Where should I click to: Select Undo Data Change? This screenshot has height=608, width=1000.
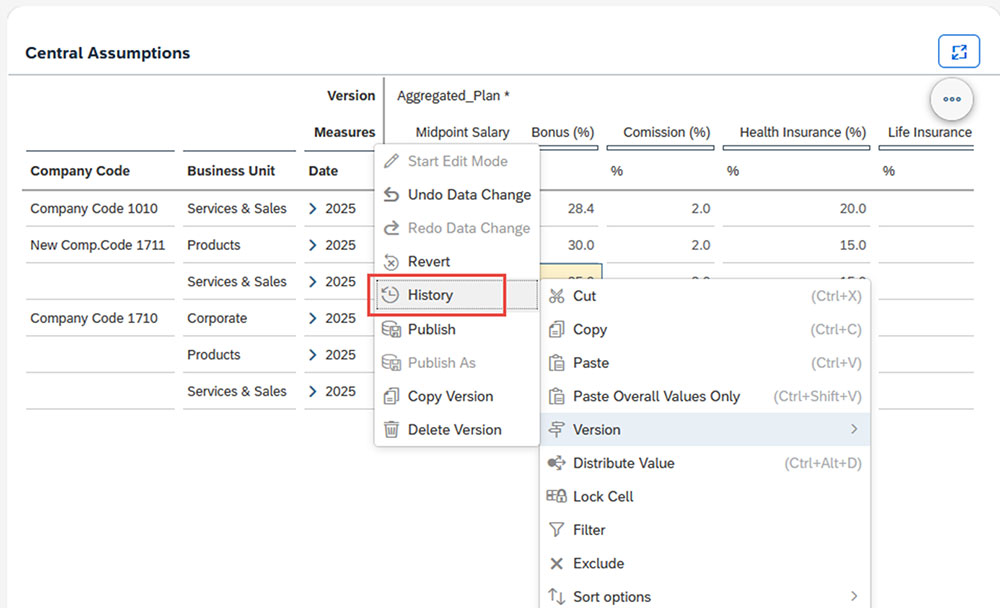click(x=468, y=195)
